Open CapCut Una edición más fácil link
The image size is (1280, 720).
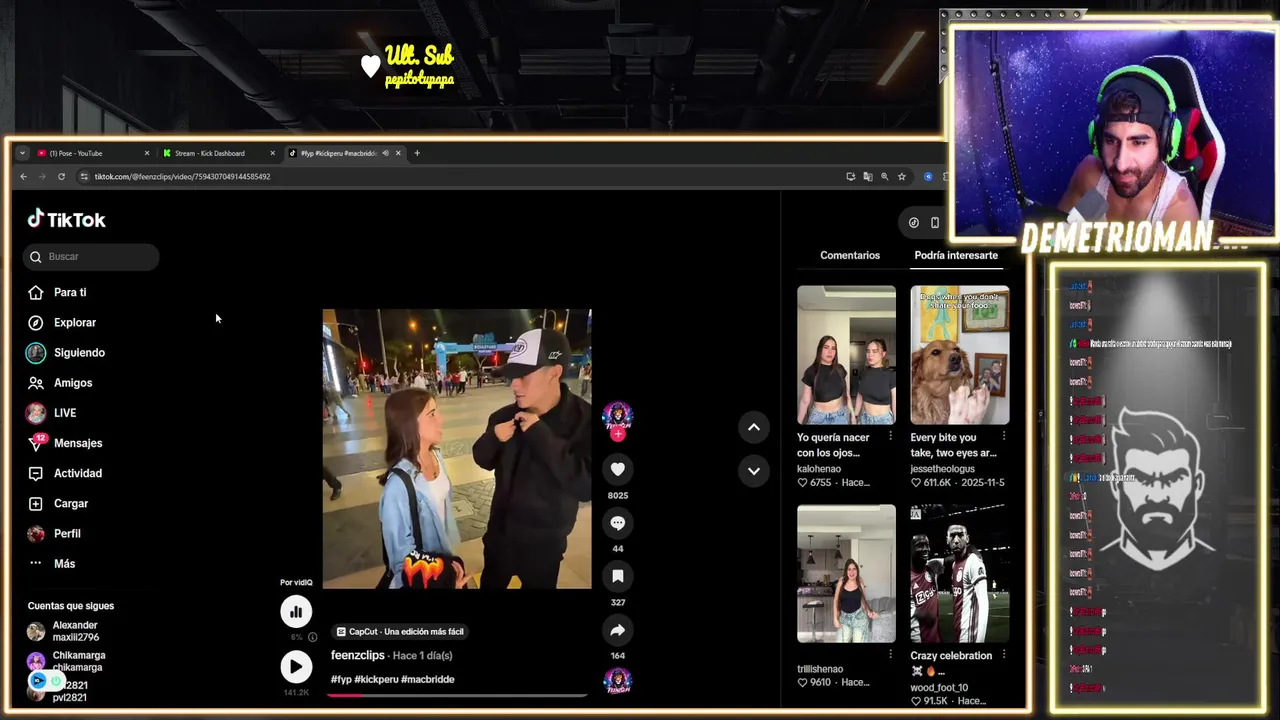tap(400, 632)
